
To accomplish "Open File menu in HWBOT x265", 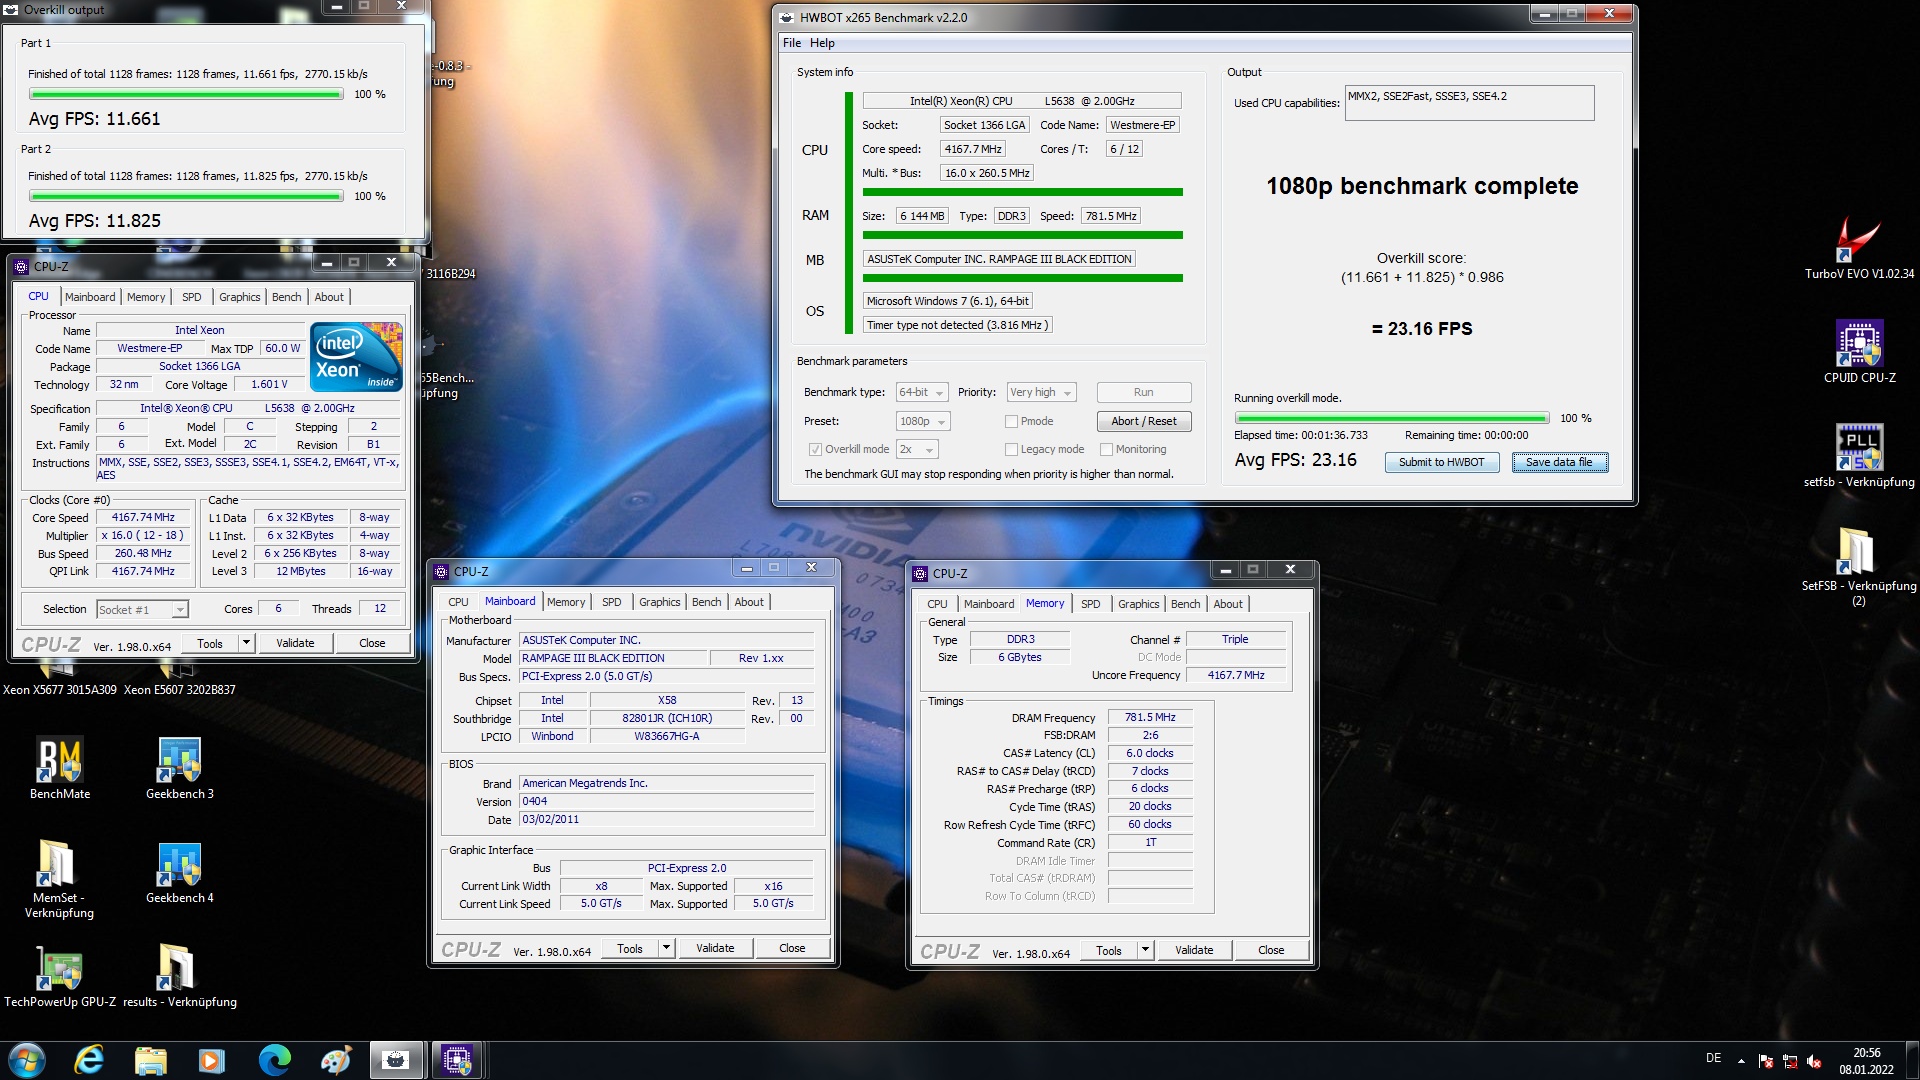I will [792, 43].
